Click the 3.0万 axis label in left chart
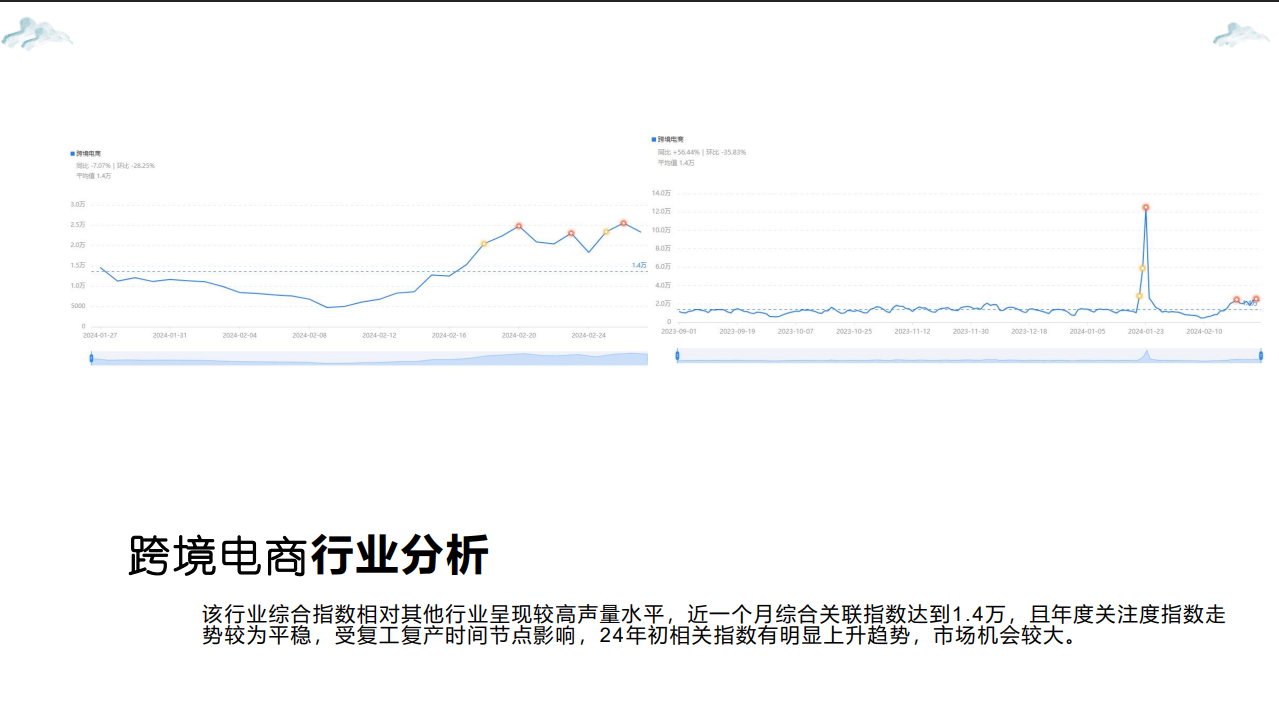Viewport: 1279px width, 721px height. pyautogui.click(x=78, y=204)
